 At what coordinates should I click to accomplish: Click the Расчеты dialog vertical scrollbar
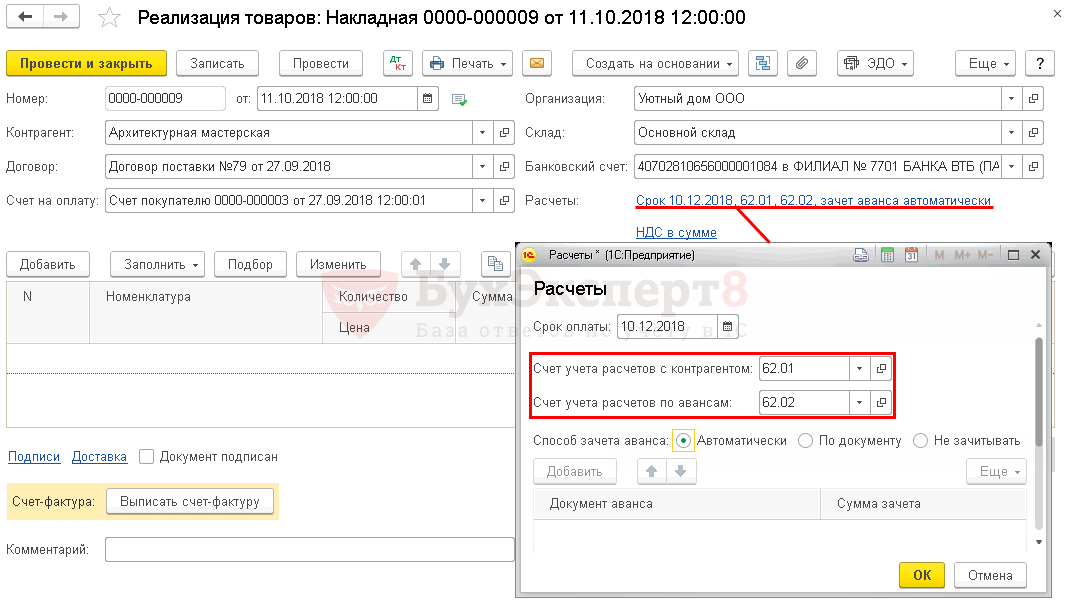tap(1039, 390)
